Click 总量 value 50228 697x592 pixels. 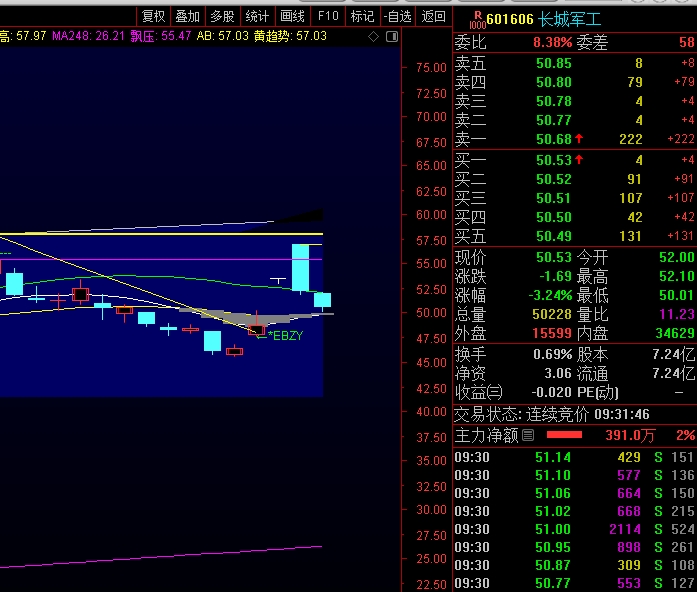click(552, 314)
